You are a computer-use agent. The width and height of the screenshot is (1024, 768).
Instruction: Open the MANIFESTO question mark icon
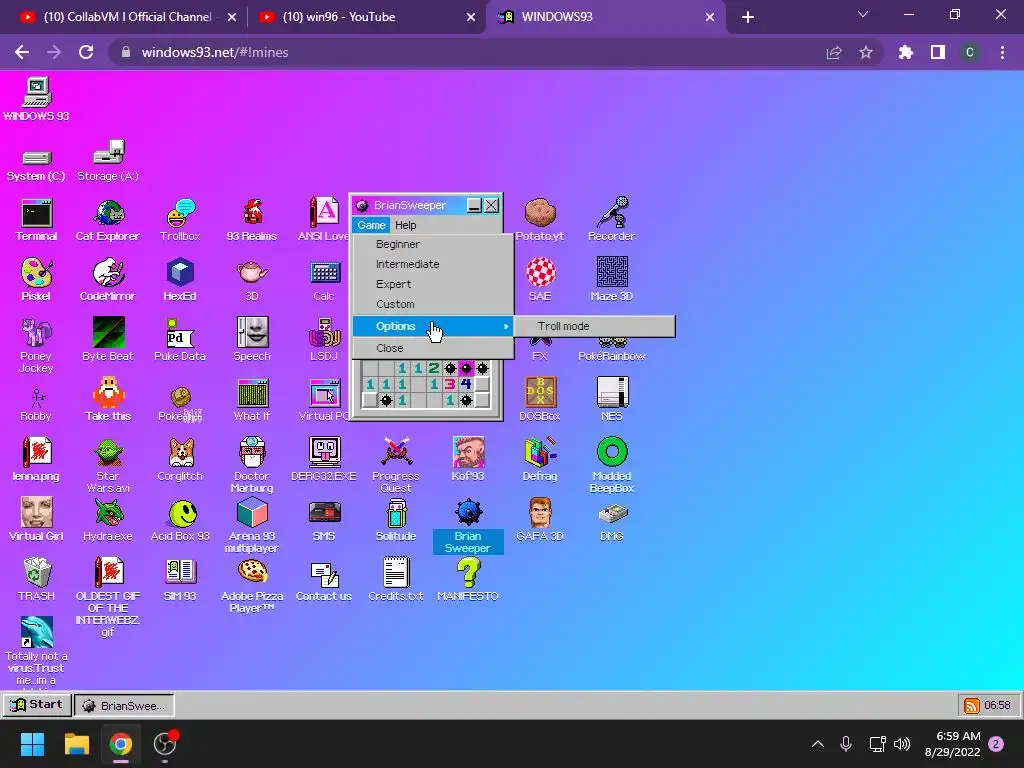point(468,580)
